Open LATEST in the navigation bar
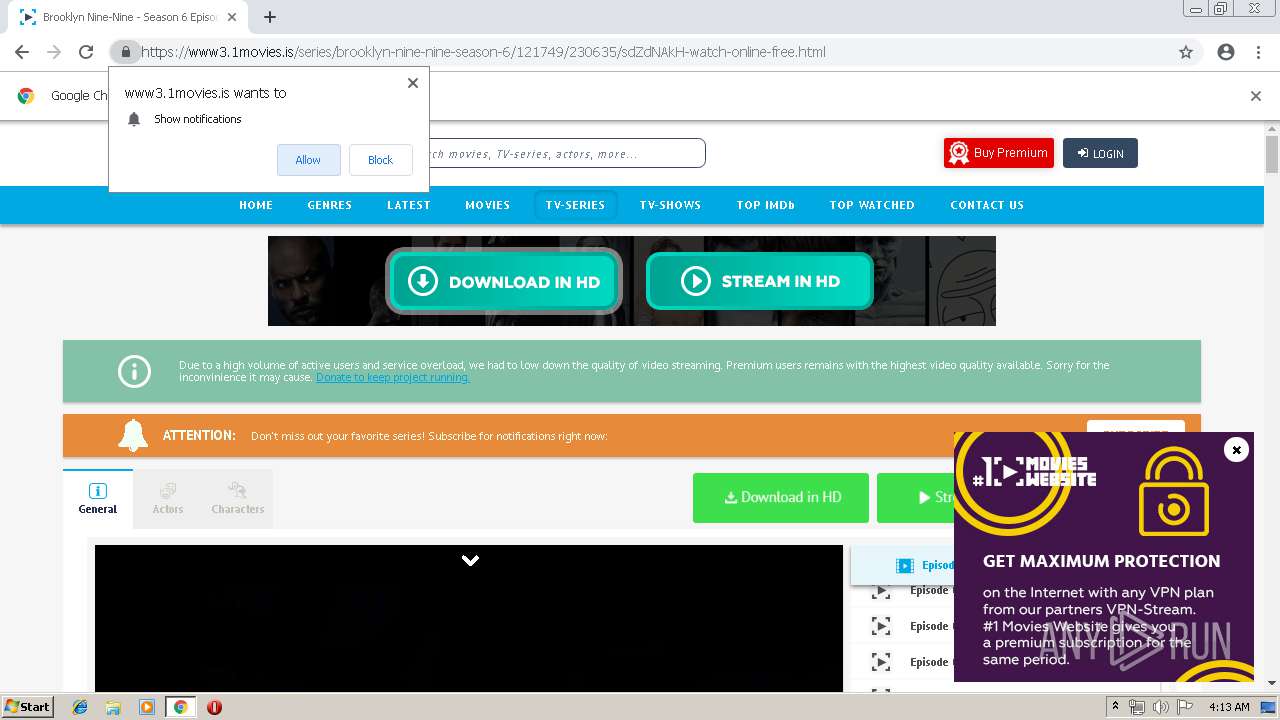The width and height of the screenshot is (1280, 720). tap(409, 205)
